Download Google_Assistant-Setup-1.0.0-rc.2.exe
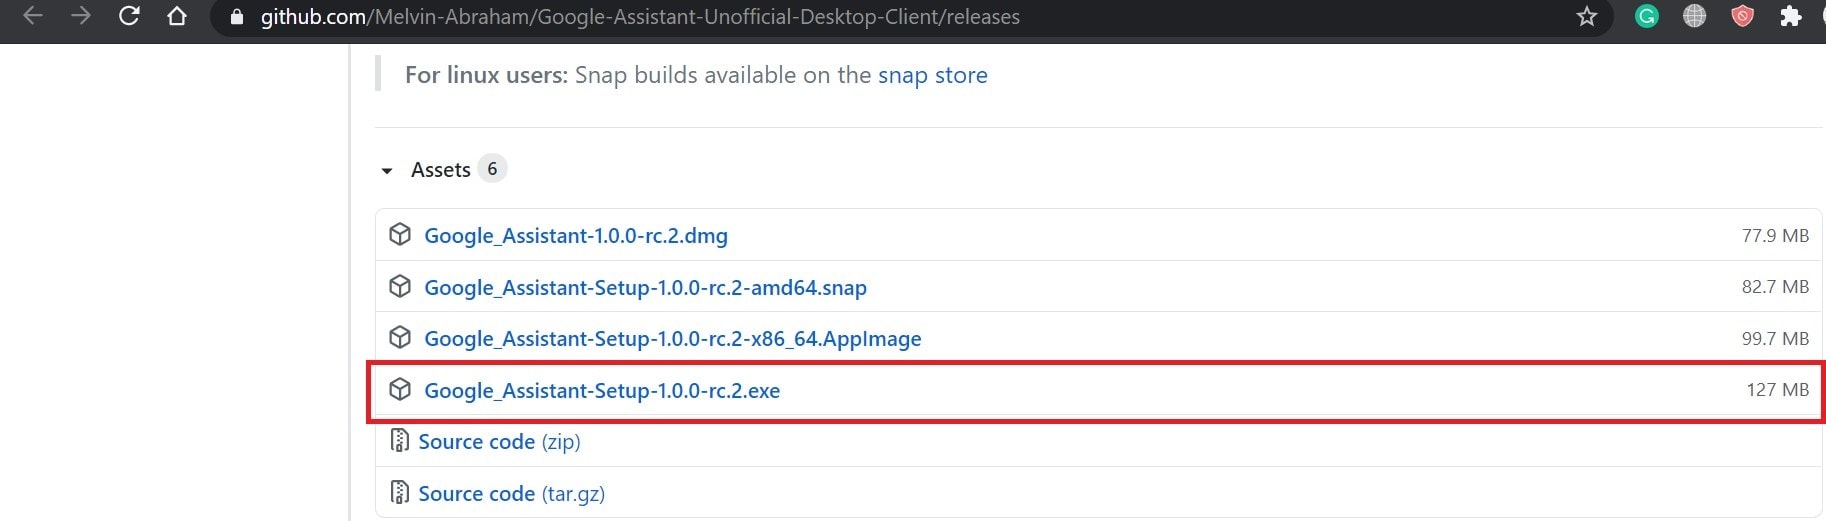Viewport: 1826px width, 521px height. [602, 391]
